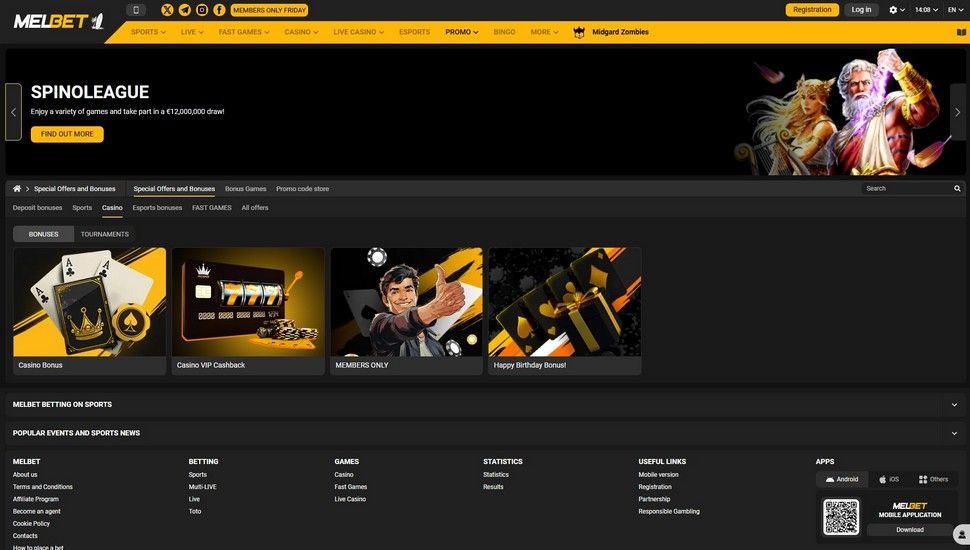Open Happy Birthday Bonus card
Screen dimensions: 970x550
[x=565, y=311]
